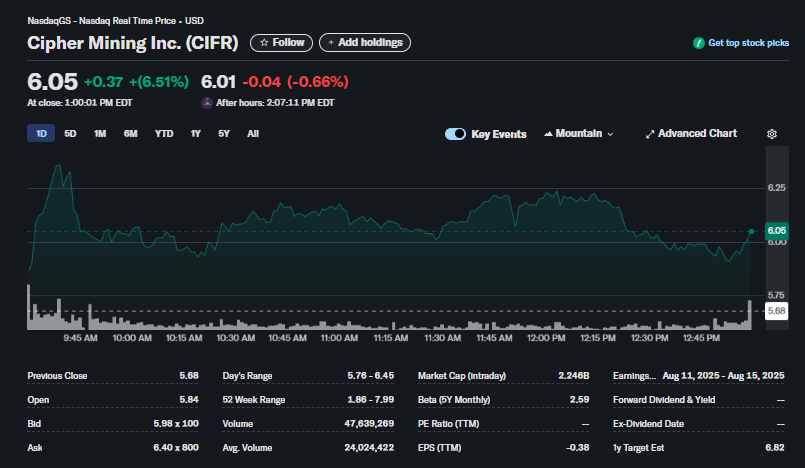805x468 pixels.
Task: Switch chart to 6M range
Action: coord(130,133)
